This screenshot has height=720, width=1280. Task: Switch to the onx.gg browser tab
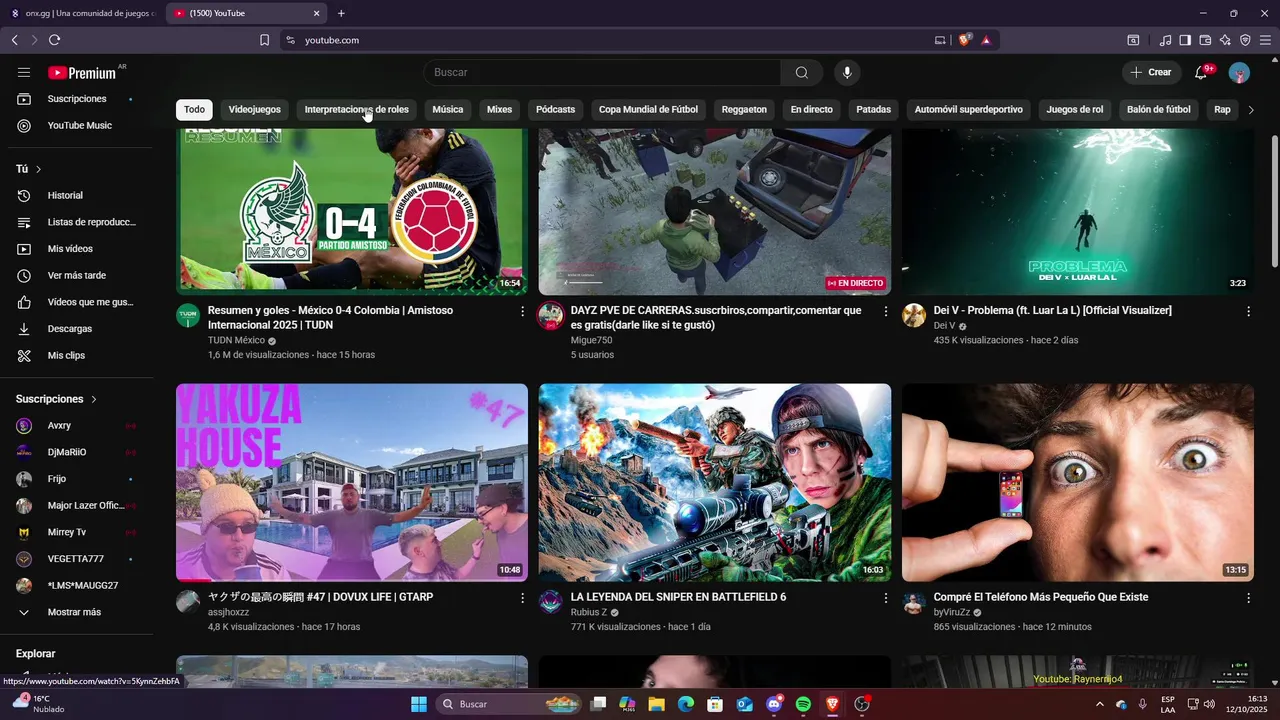click(x=82, y=13)
